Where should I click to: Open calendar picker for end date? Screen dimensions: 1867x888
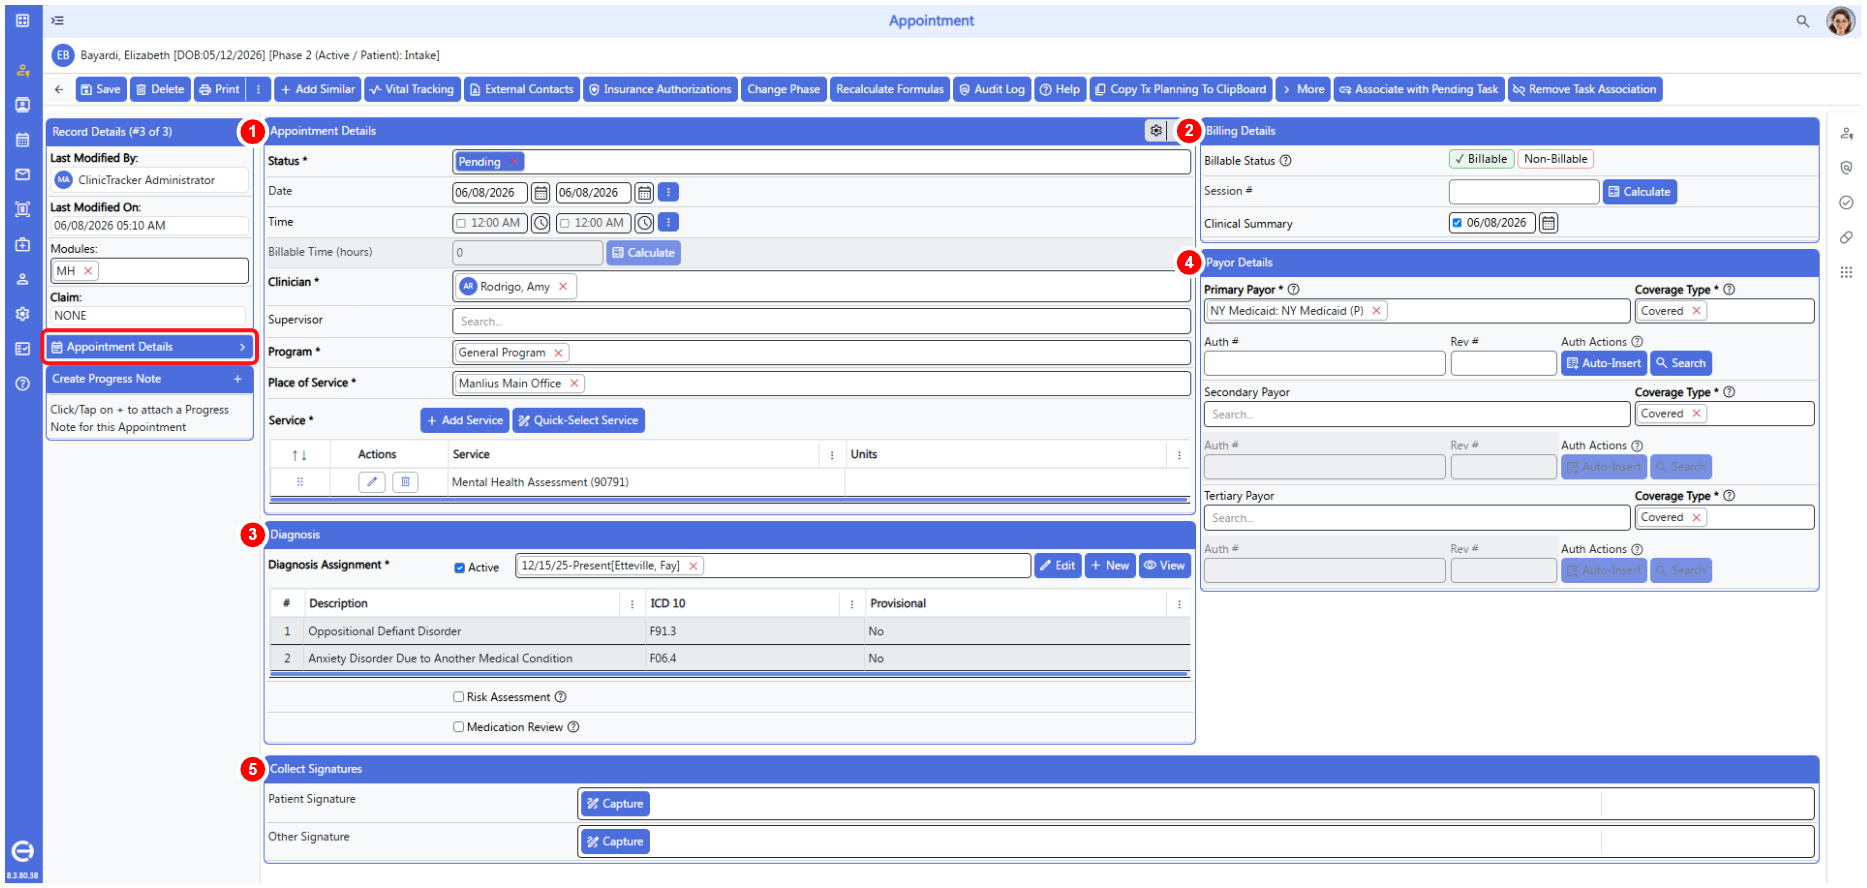coord(644,193)
